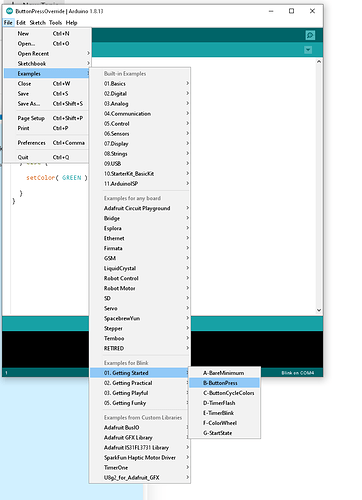Open the Bridge examples submenu
Image resolution: width=362 pixels, height=500 pixels.
[x=140, y=218]
